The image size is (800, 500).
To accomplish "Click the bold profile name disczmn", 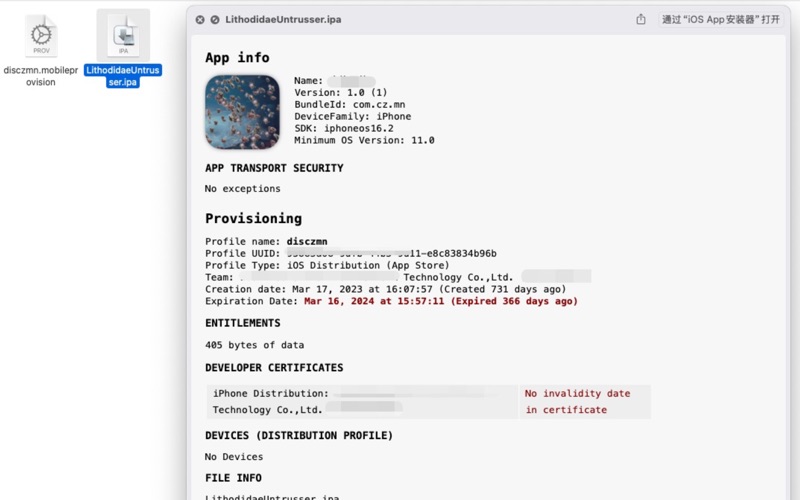I will 307,242.
